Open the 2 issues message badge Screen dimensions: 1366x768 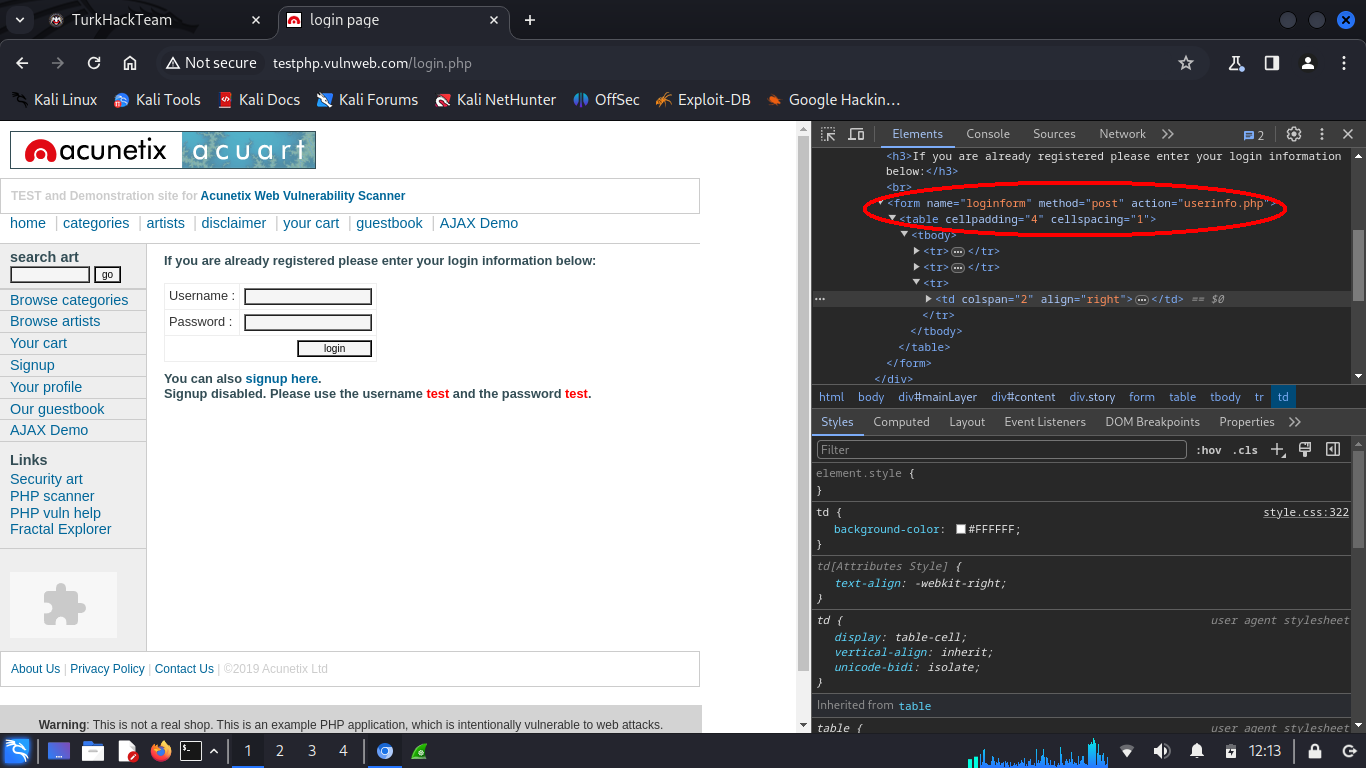coord(1254,135)
